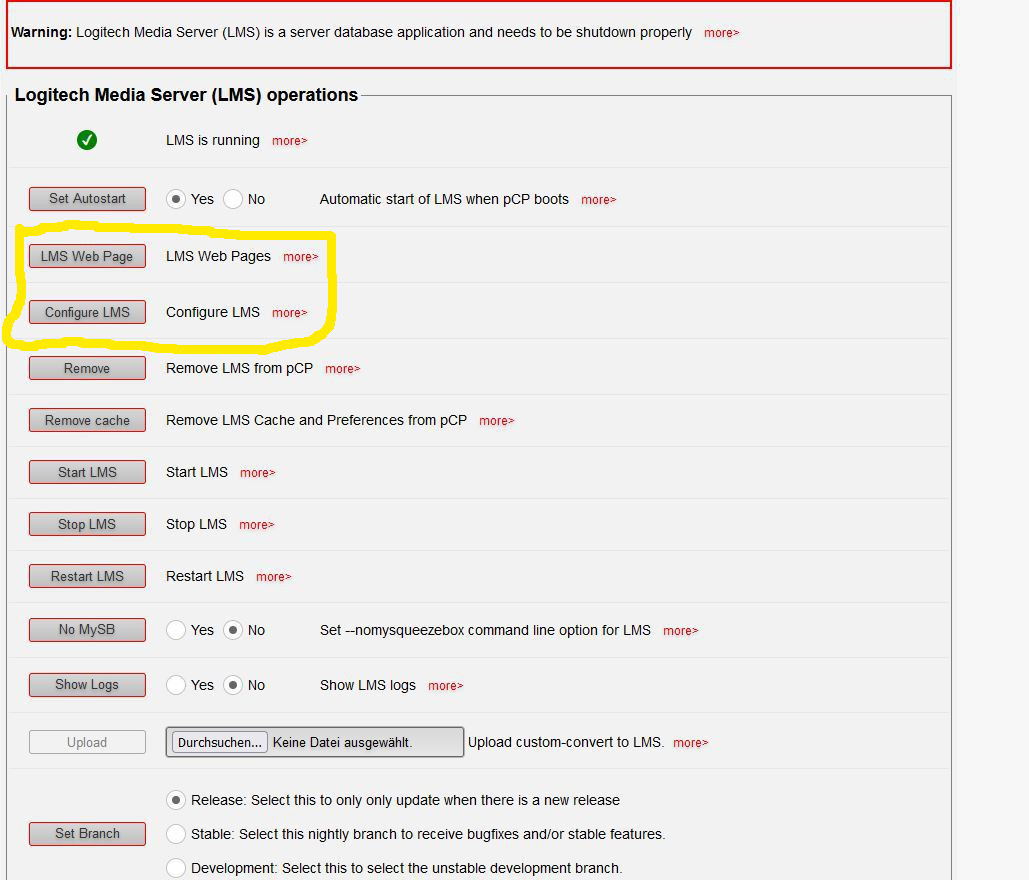The height and width of the screenshot is (880, 1029).
Task: Click the Set Branch button
Action: [x=87, y=833]
